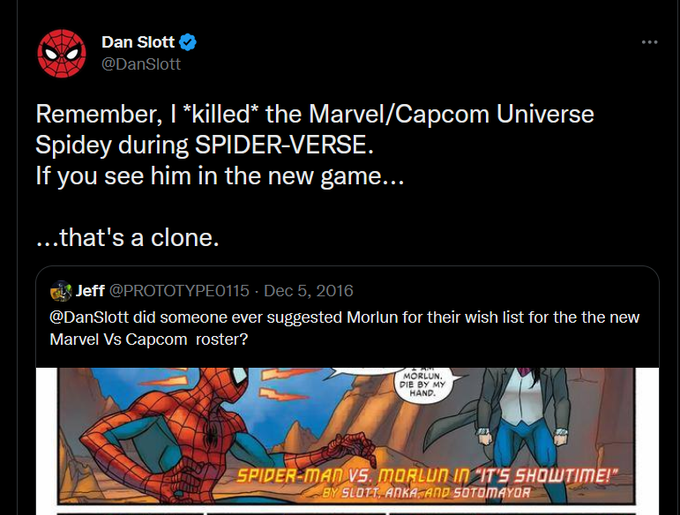This screenshot has width=680, height=515.
Task: Open the quoted tweet about Marvel Vs Capcom roster
Action: [x=347, y=316]
